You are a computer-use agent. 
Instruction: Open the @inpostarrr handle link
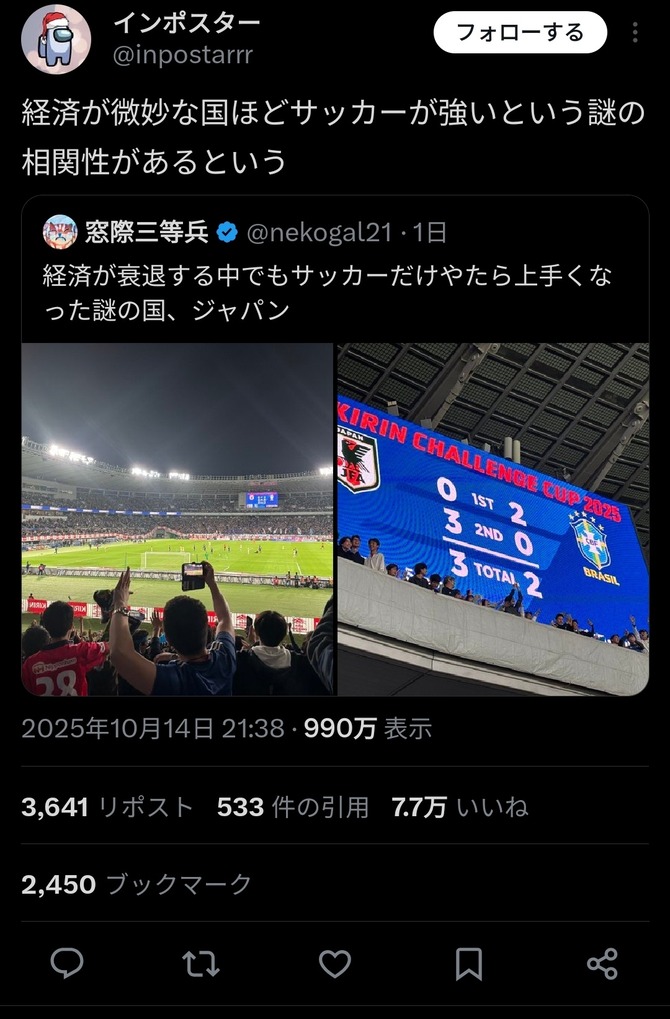183,55
